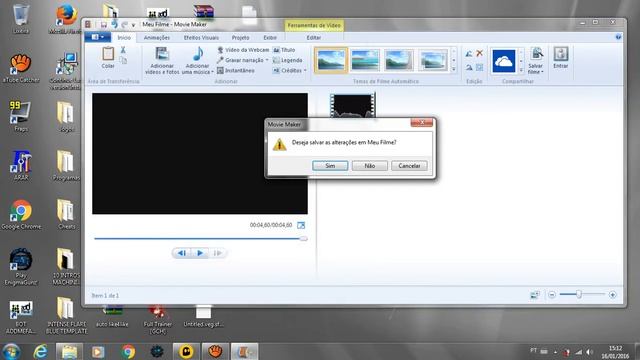Expand the Adicionar uma música dropdown arrow
The height and width of the screenshot is (360, 640).
pos(212,72)
